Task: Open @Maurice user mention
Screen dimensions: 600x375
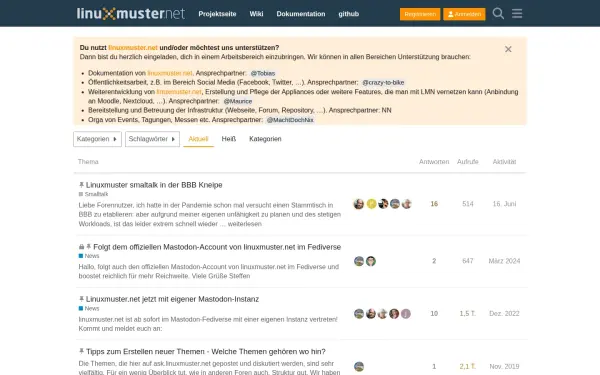Action: click(x=238, y=101)
